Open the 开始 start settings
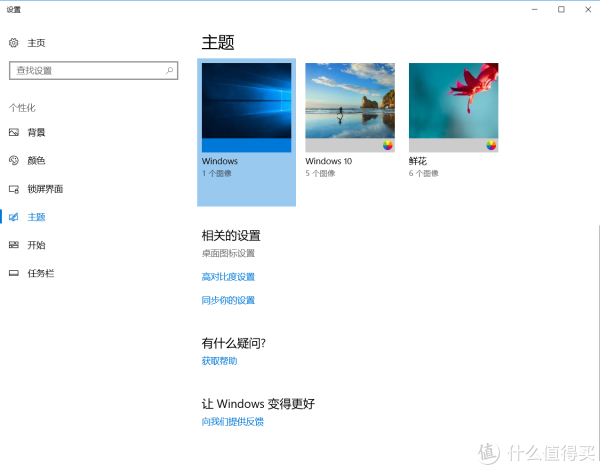Viewport: 600px width, 470px height. point(36,245)
